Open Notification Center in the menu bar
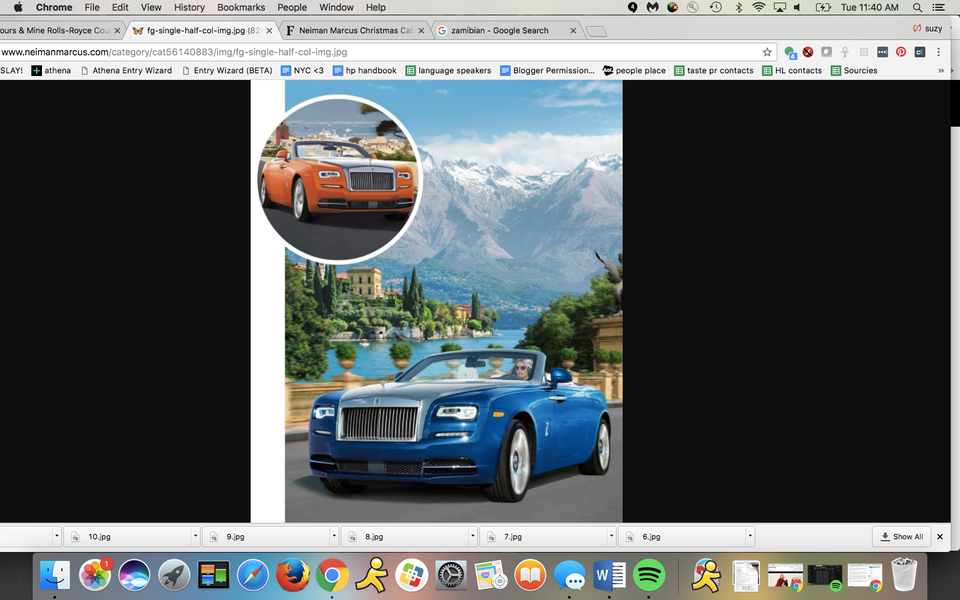960x600 pixels. click(938, 7)
